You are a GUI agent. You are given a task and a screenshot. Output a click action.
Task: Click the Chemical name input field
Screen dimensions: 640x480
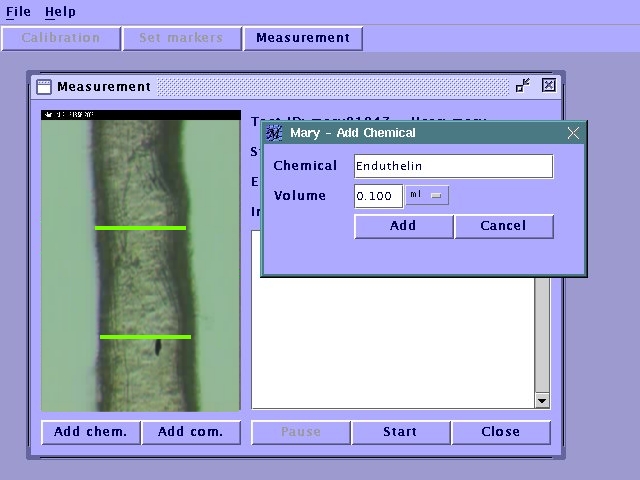tap(453, 166)
